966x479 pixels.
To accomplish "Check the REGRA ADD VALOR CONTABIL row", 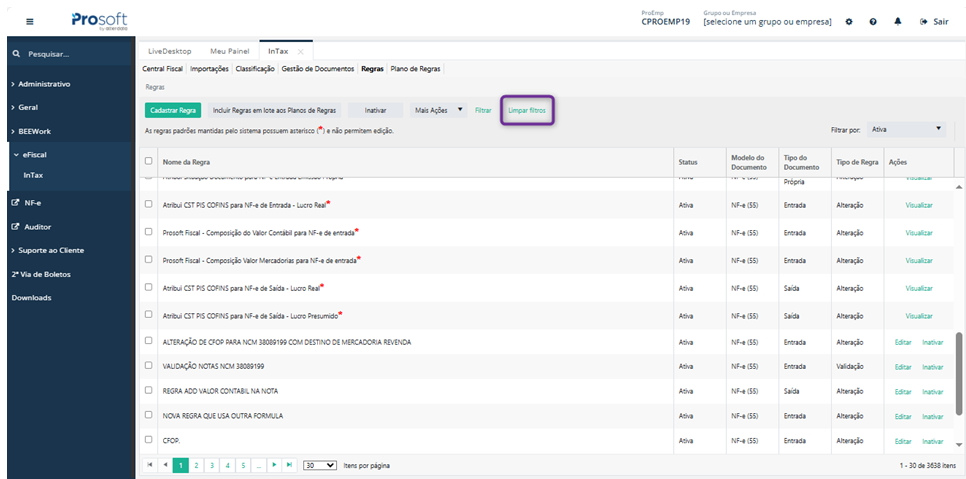I will point(149,390).
